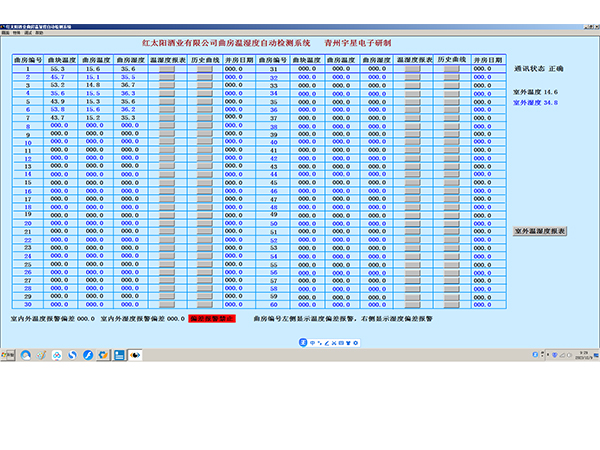Select the active monitoring app icon in the taskbar
This screenshot has height=450, width=600.
click(136, 355)
